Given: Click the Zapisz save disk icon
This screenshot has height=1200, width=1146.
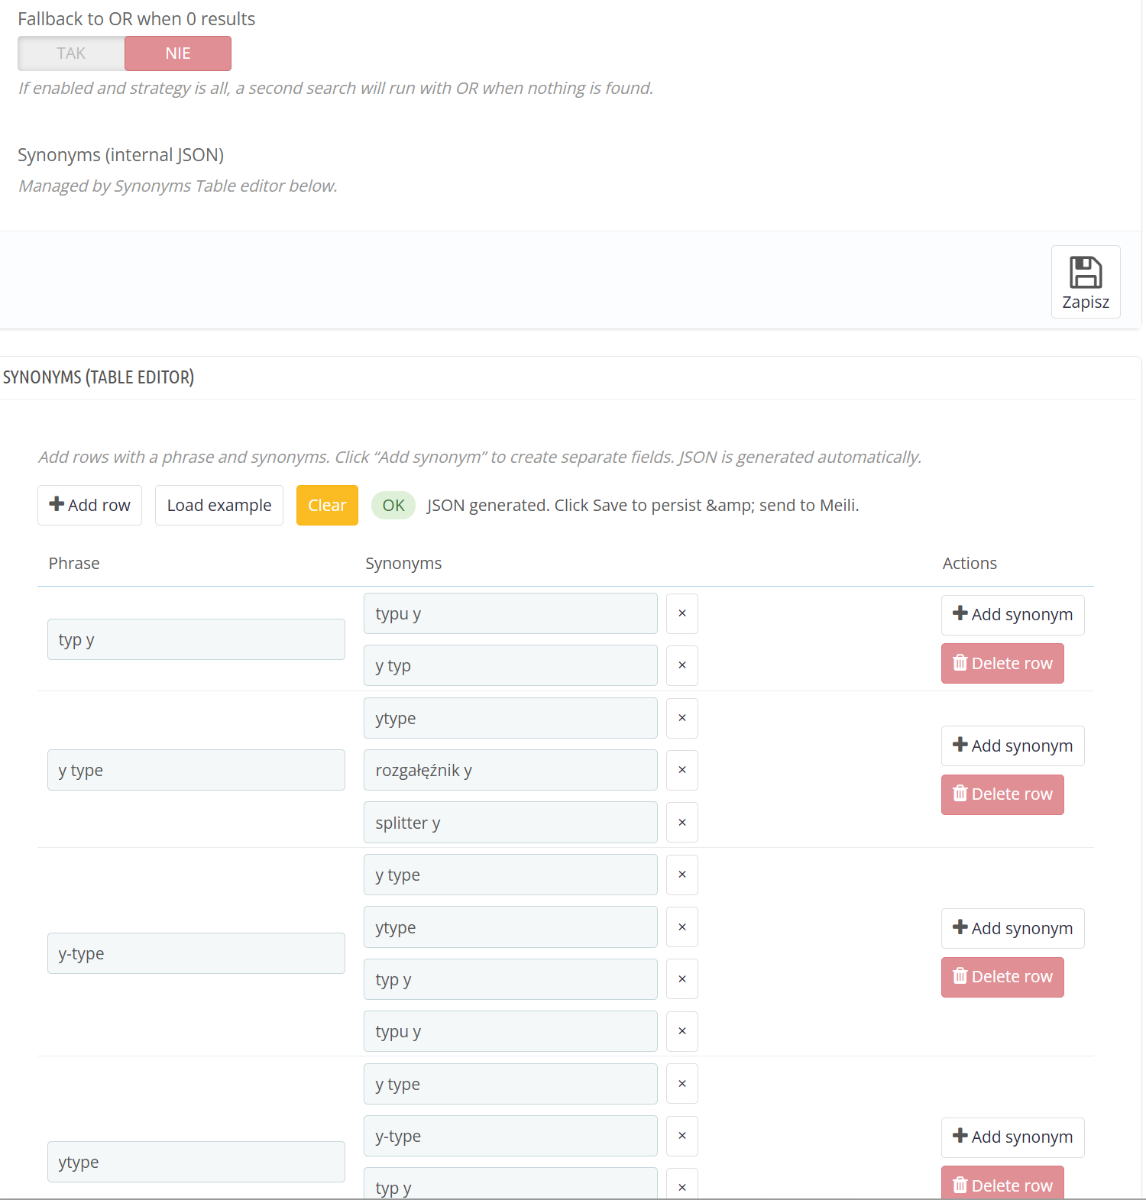Looking at the screenshot, I should [1085, 272].
